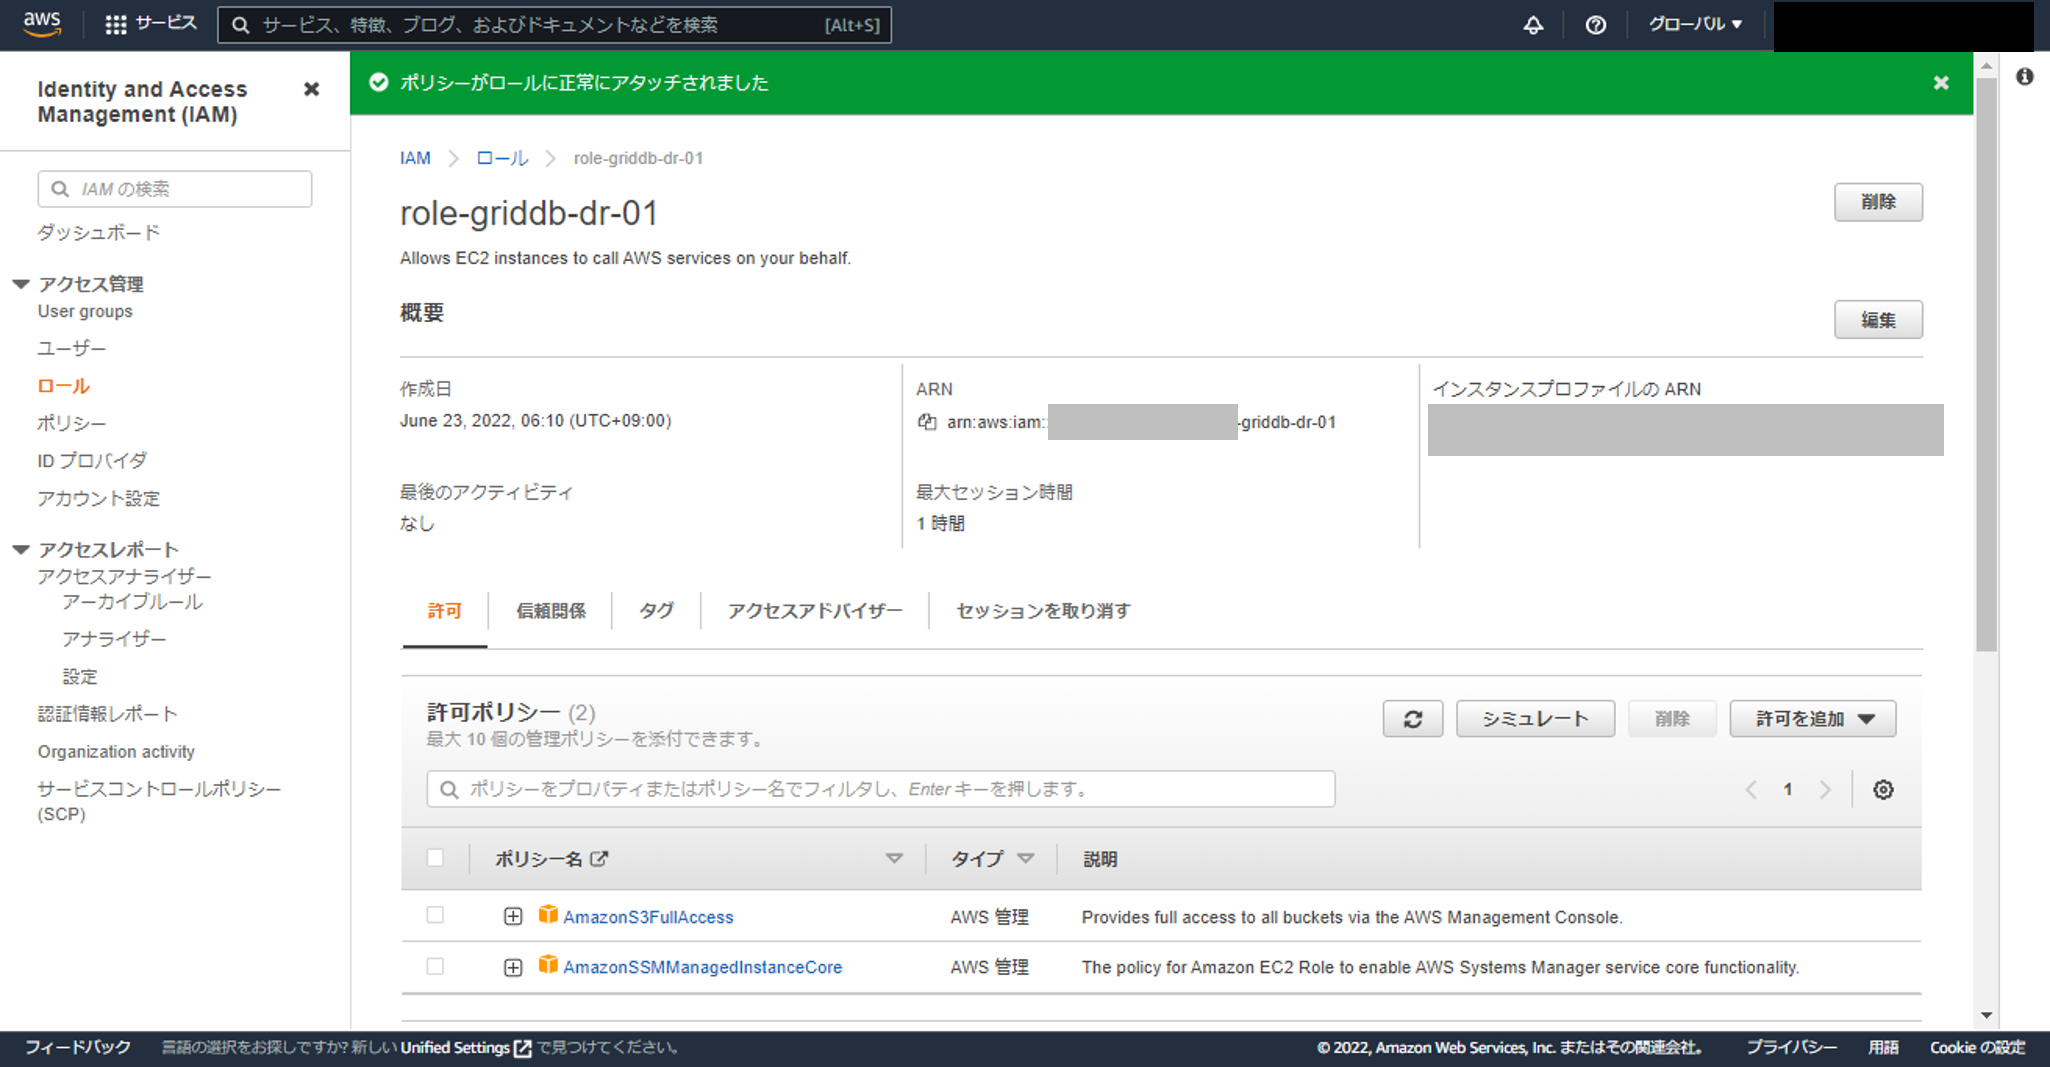The width and height of the screenshot is (2050, 1067).
Task: Select the AmazonS3FullAccess checkbox
Action: 435,915
